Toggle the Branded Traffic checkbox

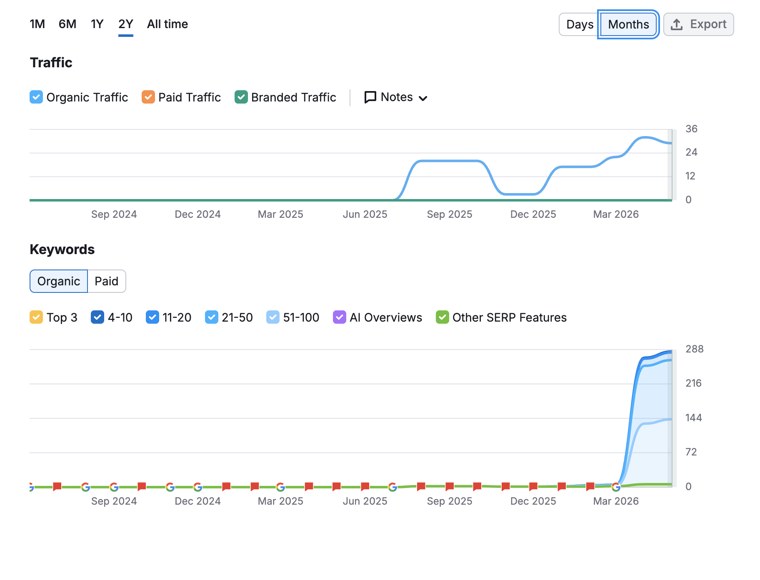[x=241, y=97]
